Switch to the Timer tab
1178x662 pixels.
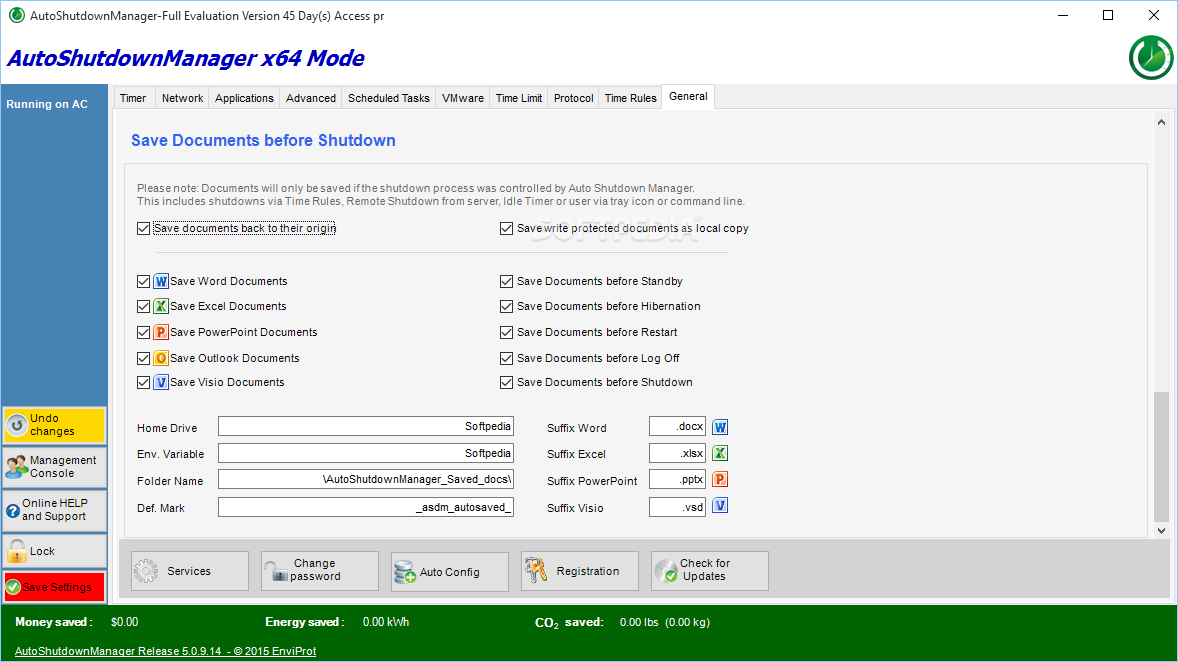coord(133,98)
